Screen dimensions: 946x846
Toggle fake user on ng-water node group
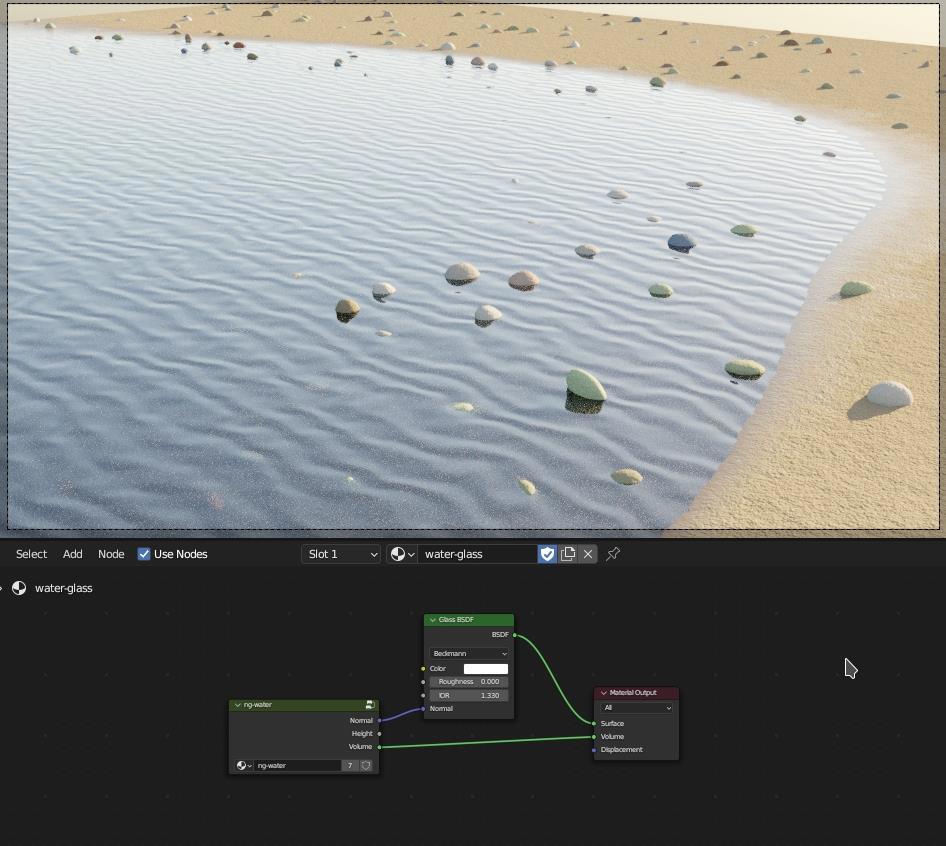click(x=366, y=766)
